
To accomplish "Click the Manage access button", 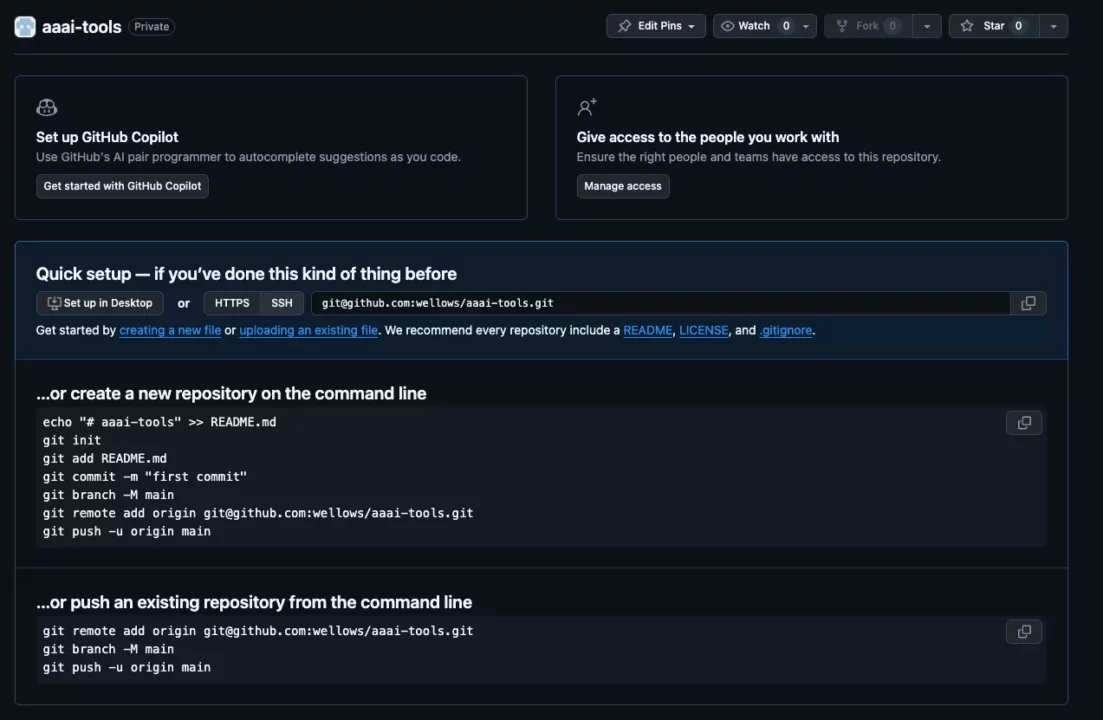I will click(x=623, y=185).
